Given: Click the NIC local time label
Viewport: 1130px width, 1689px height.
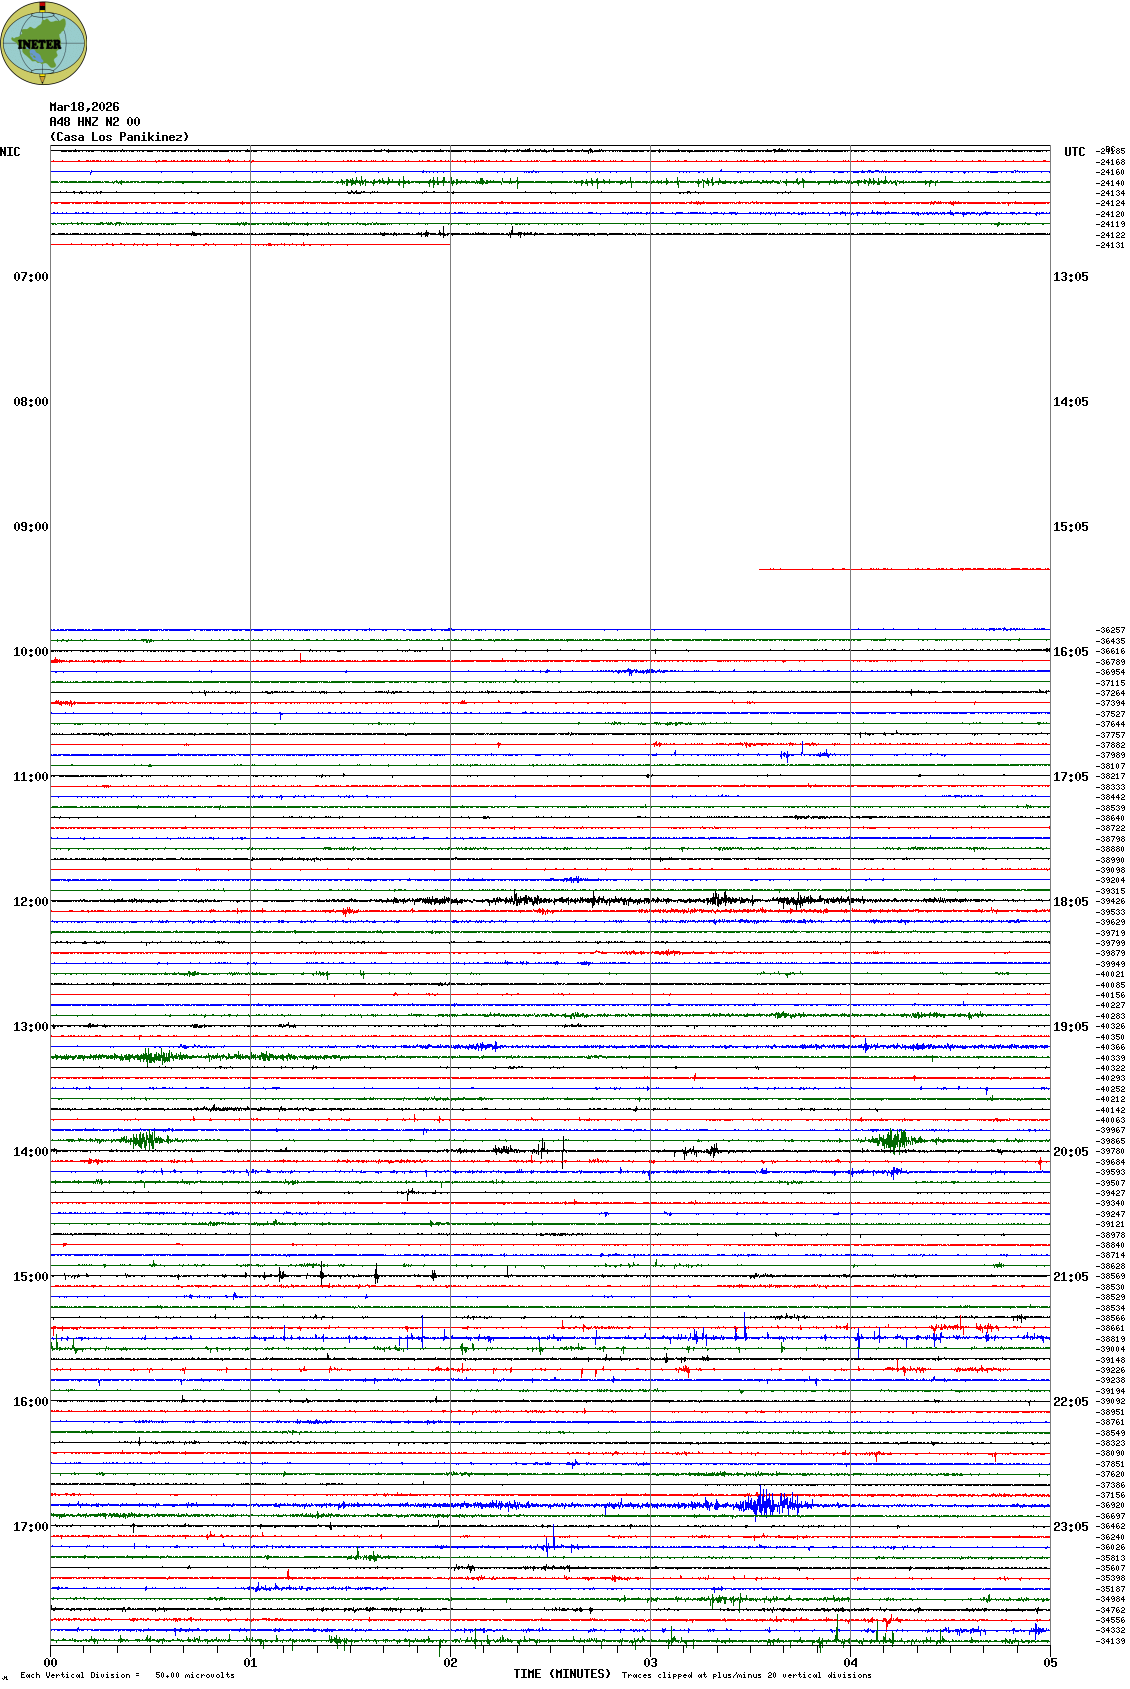Looking at the screenshot, I should pyautogui.click(x=10, y=152).
